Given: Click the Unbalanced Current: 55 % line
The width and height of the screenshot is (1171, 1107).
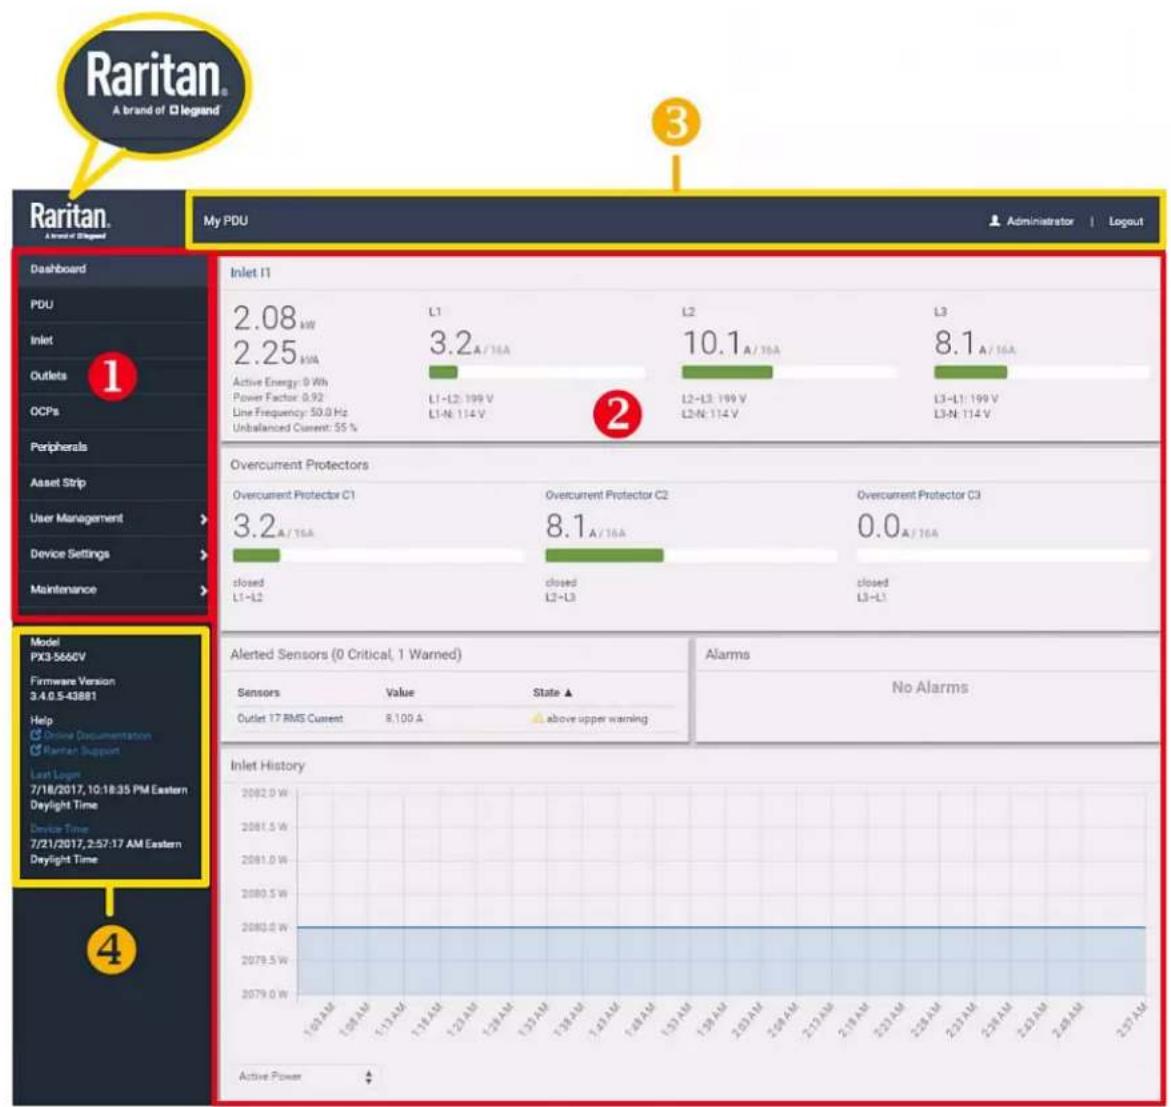Looking at the screenshot, I should click(295, 428).
